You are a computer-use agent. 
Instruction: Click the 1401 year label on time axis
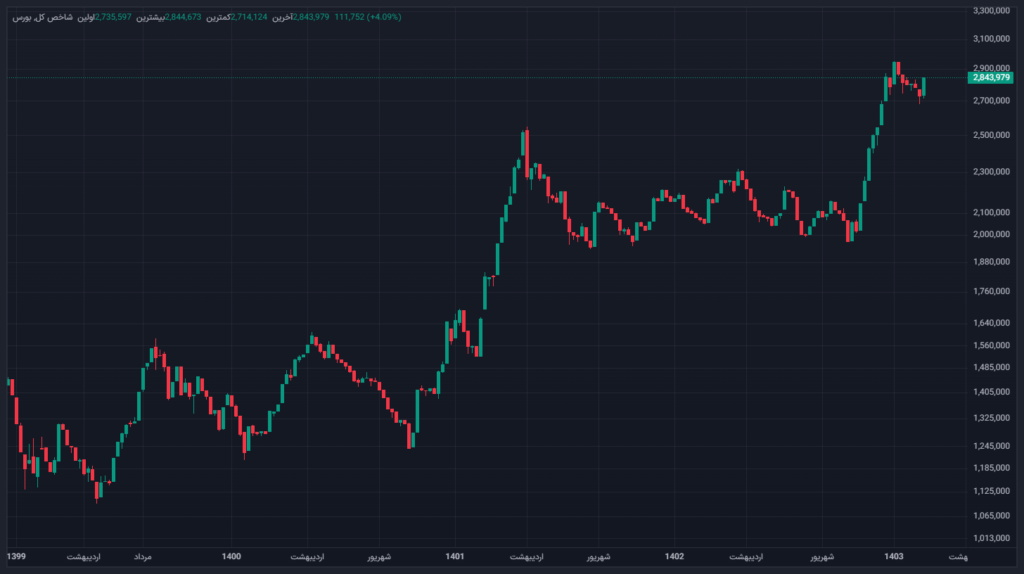tap(455, 556)
